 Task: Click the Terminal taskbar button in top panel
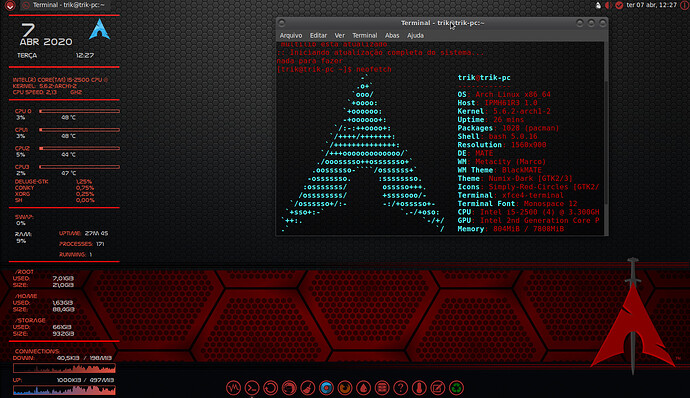tap(65, 5)
